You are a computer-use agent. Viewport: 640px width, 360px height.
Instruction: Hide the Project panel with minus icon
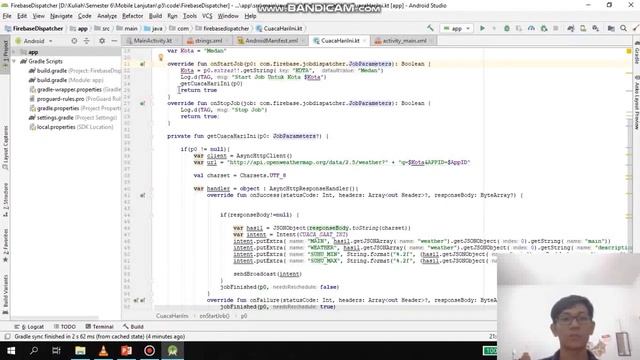[114, 41]
